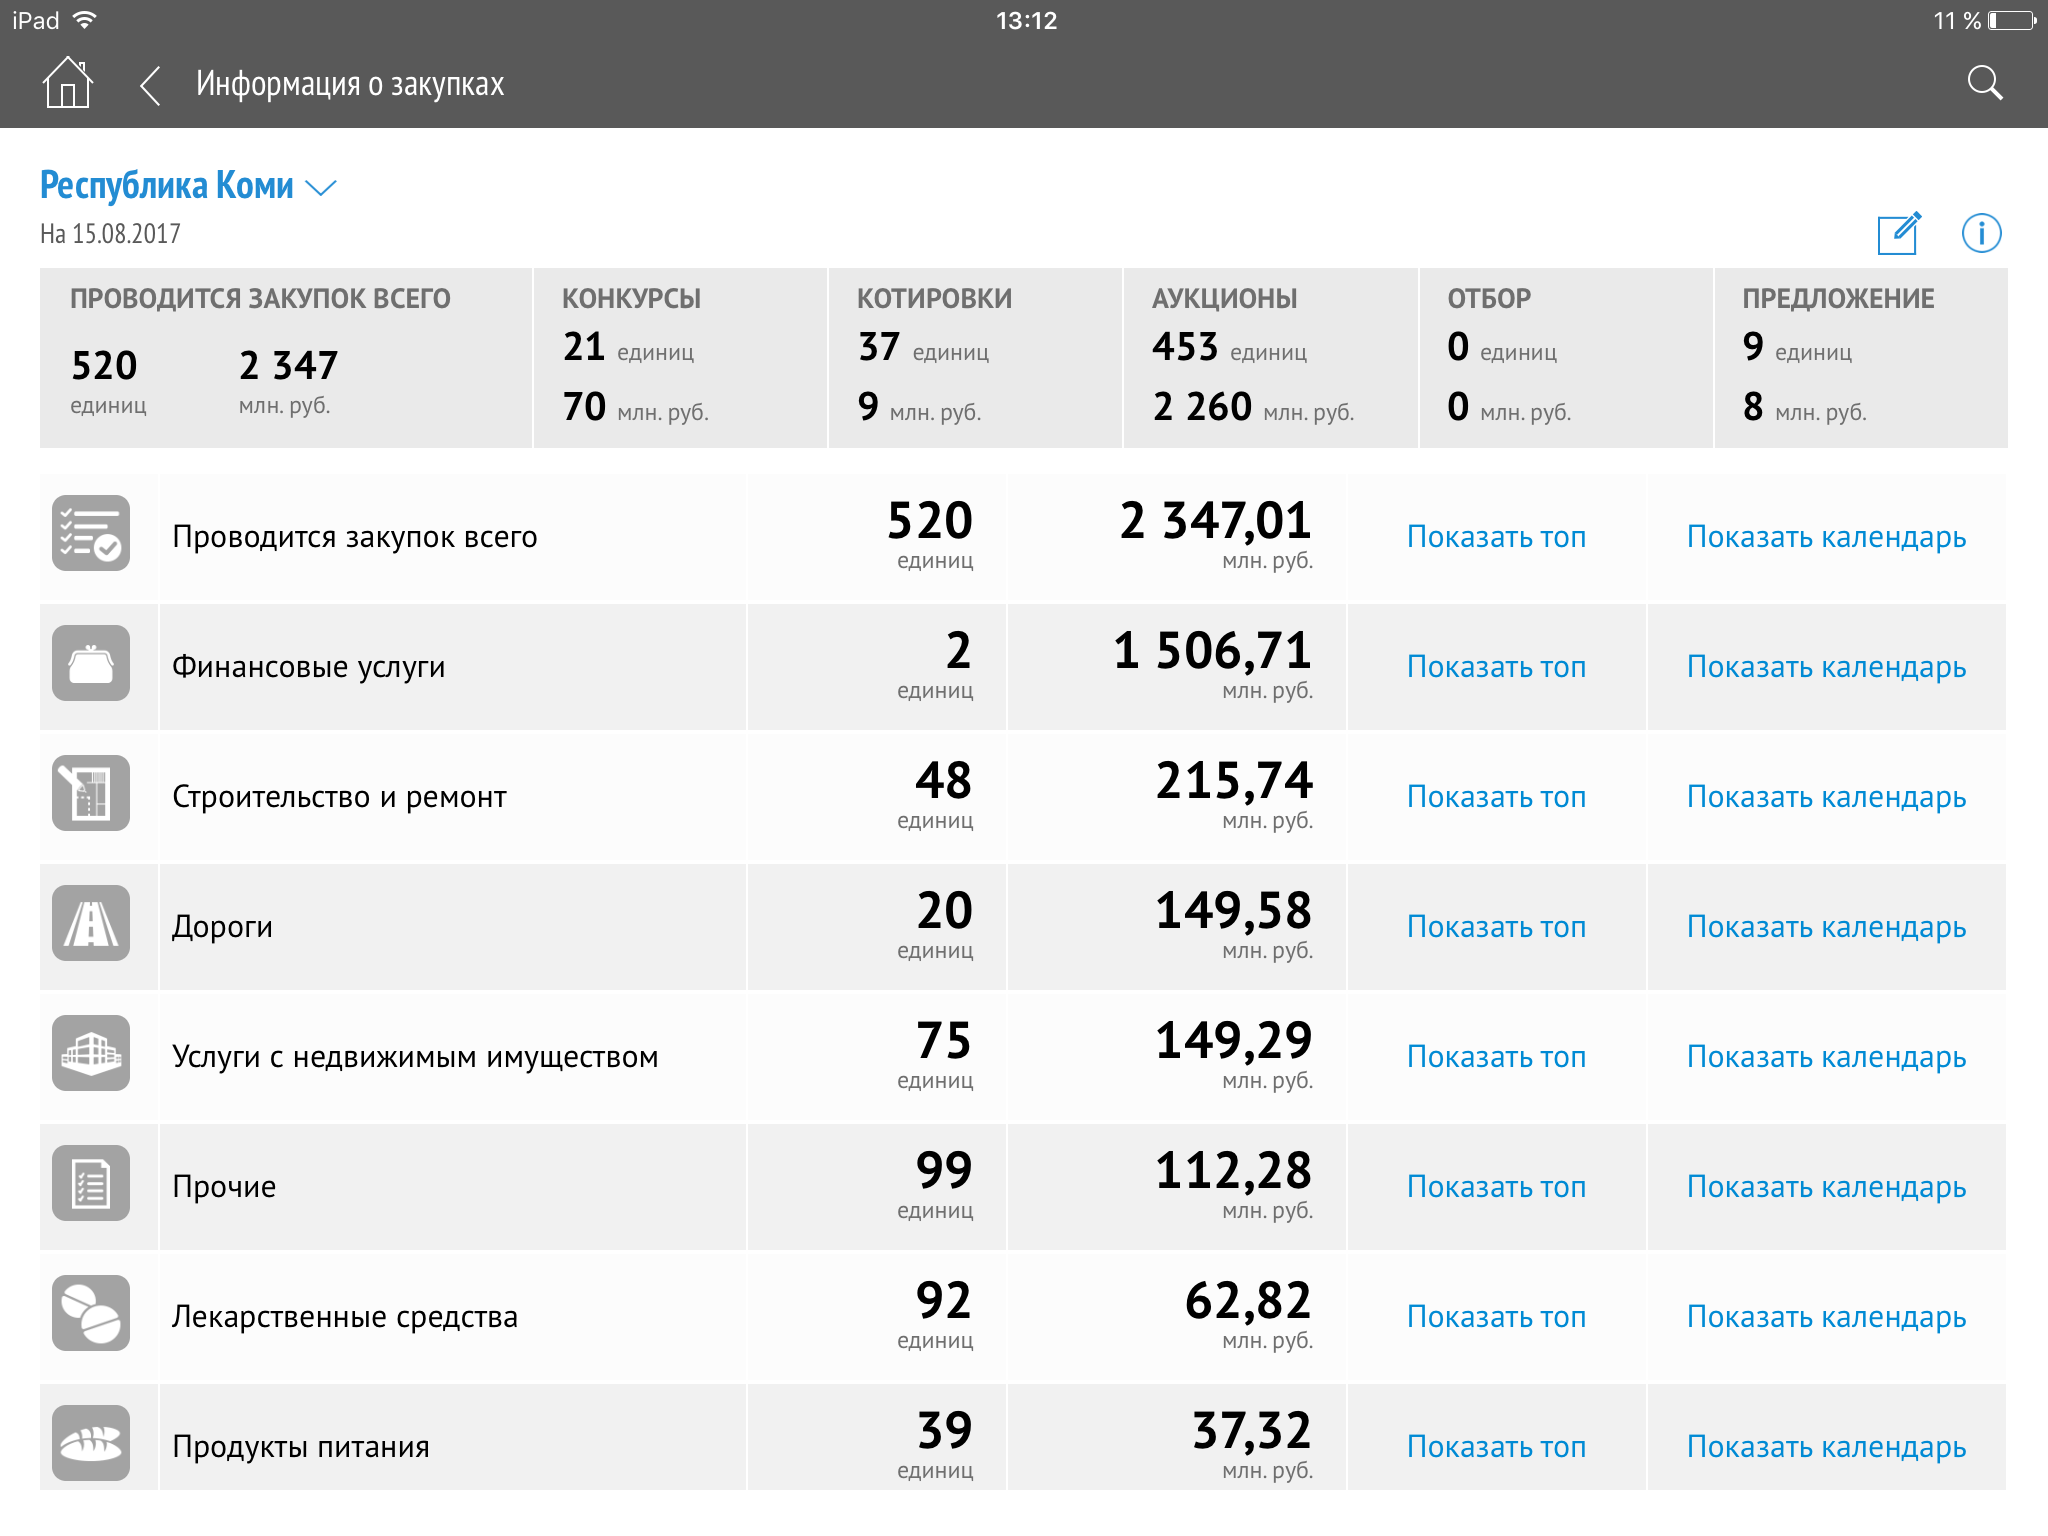Open the info circle icon

tap(1980, 234)
